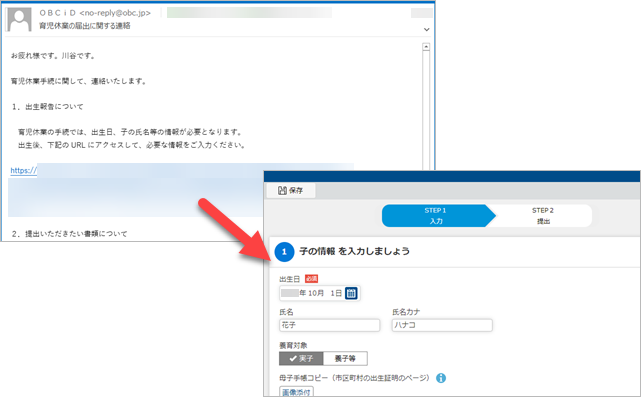The width and height of the screenshot is (643, 399).
Task: Open the 出生日 calendar picker icon
Action: pyautogui.click(x=351, y=293)
